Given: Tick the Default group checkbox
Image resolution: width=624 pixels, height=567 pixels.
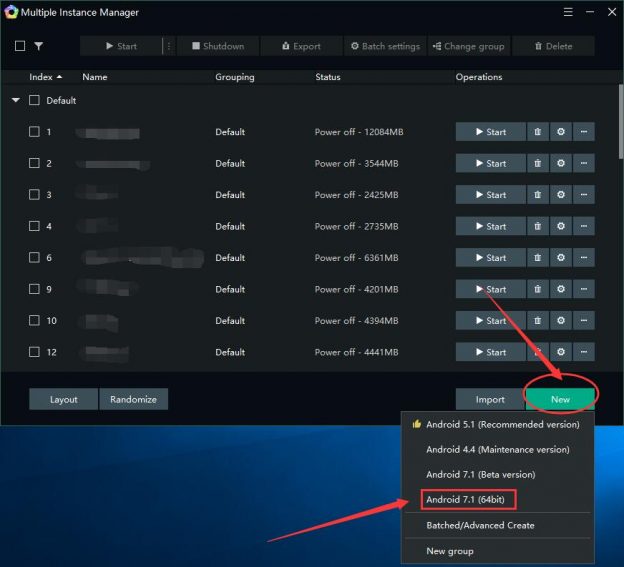Looking at the screenshot, I should (x=34, y=100).
